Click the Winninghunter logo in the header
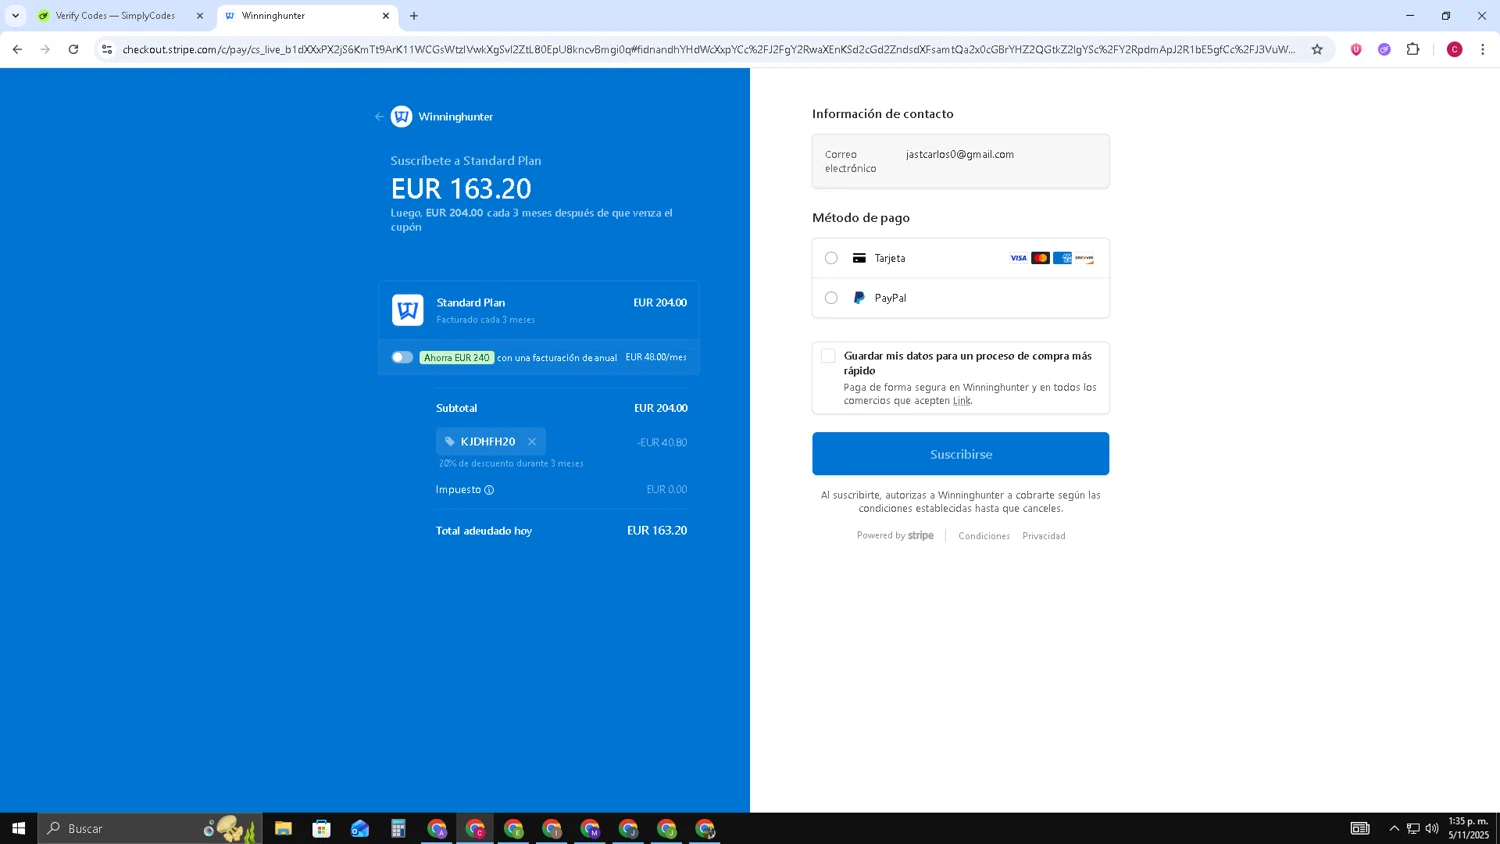This screenshot has width=1500, height=844. [402, 117]
